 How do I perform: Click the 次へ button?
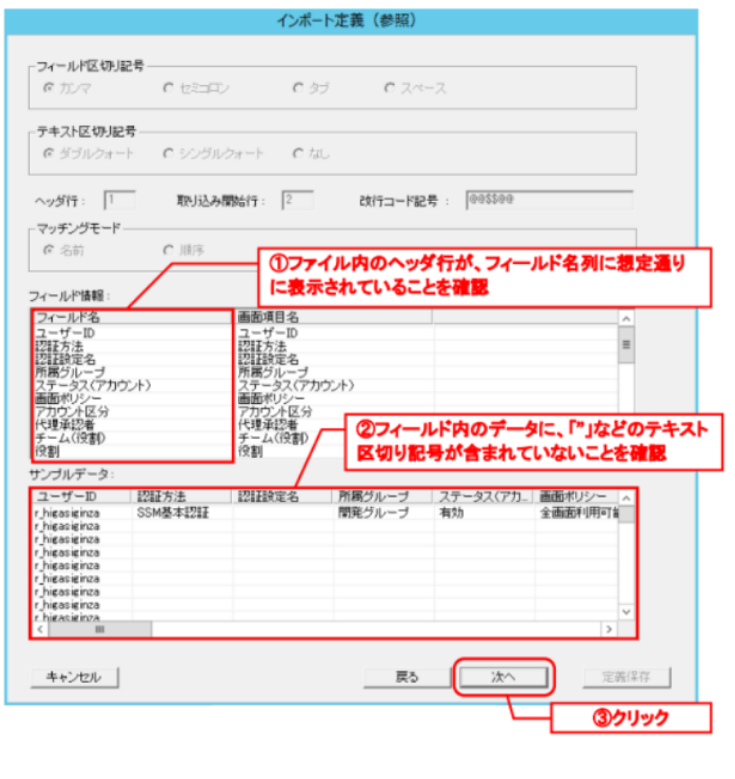(503, 677)
